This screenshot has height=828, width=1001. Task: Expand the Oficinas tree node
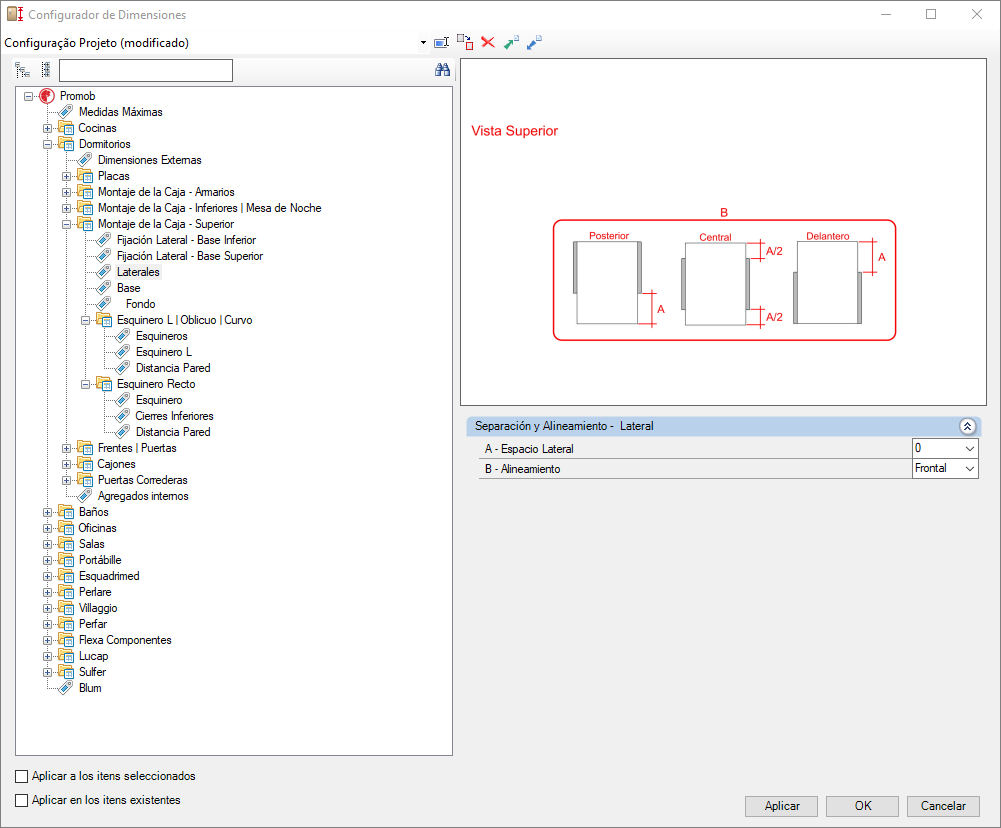47,528
